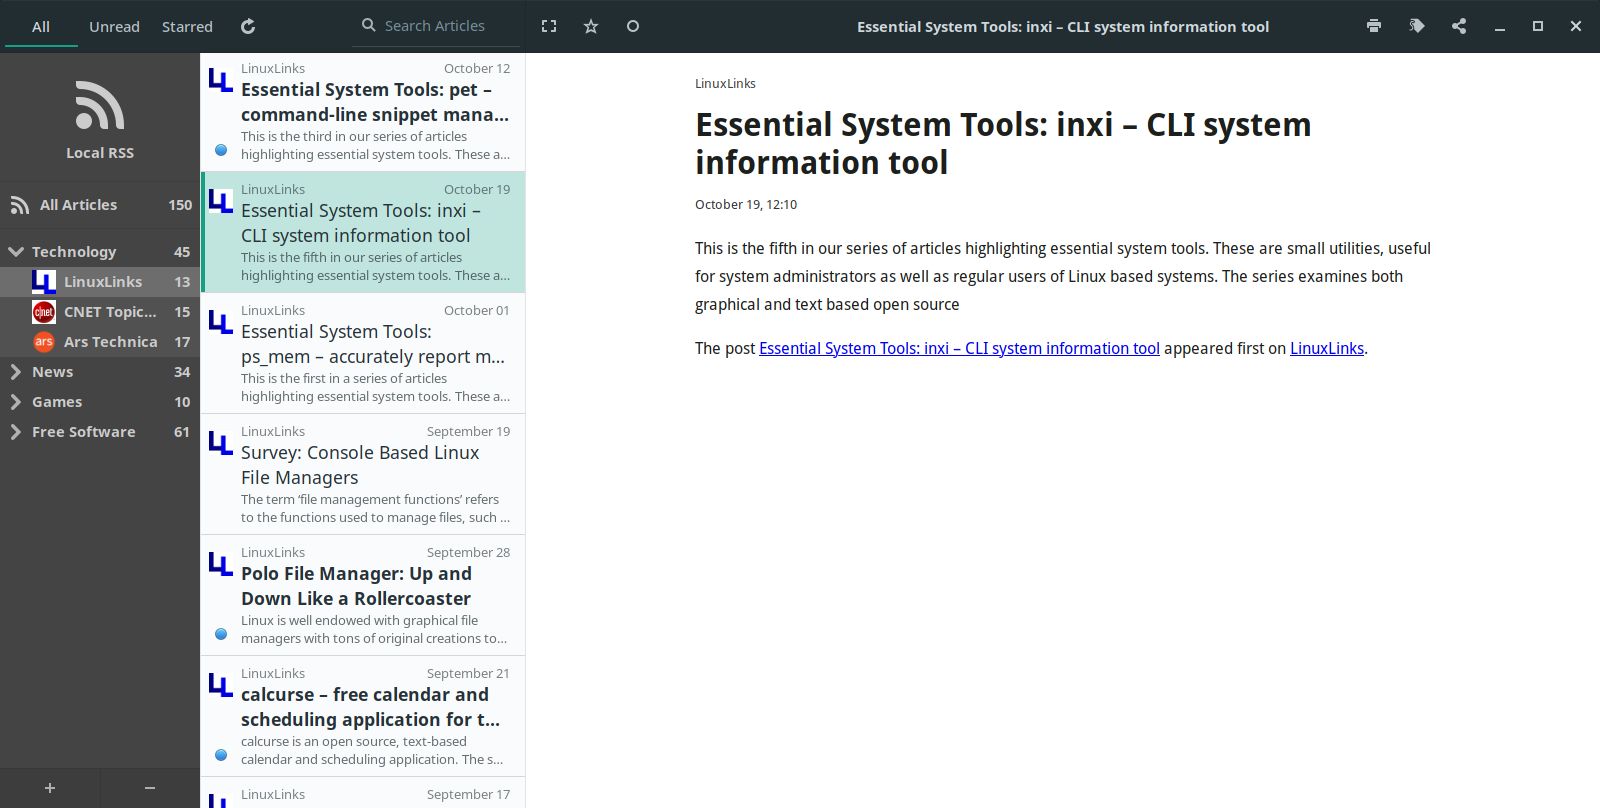Star the current article

pyautogui.click(x=591, y=26)
